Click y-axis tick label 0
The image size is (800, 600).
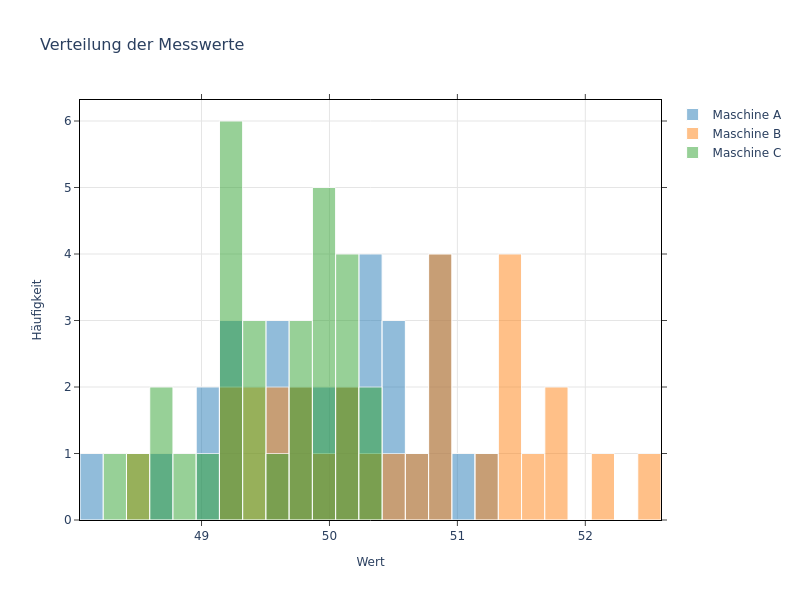click(68, 520)
